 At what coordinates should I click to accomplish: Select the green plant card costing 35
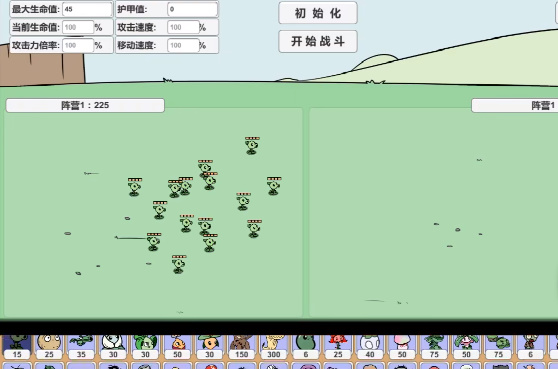[x=81, y=347]
